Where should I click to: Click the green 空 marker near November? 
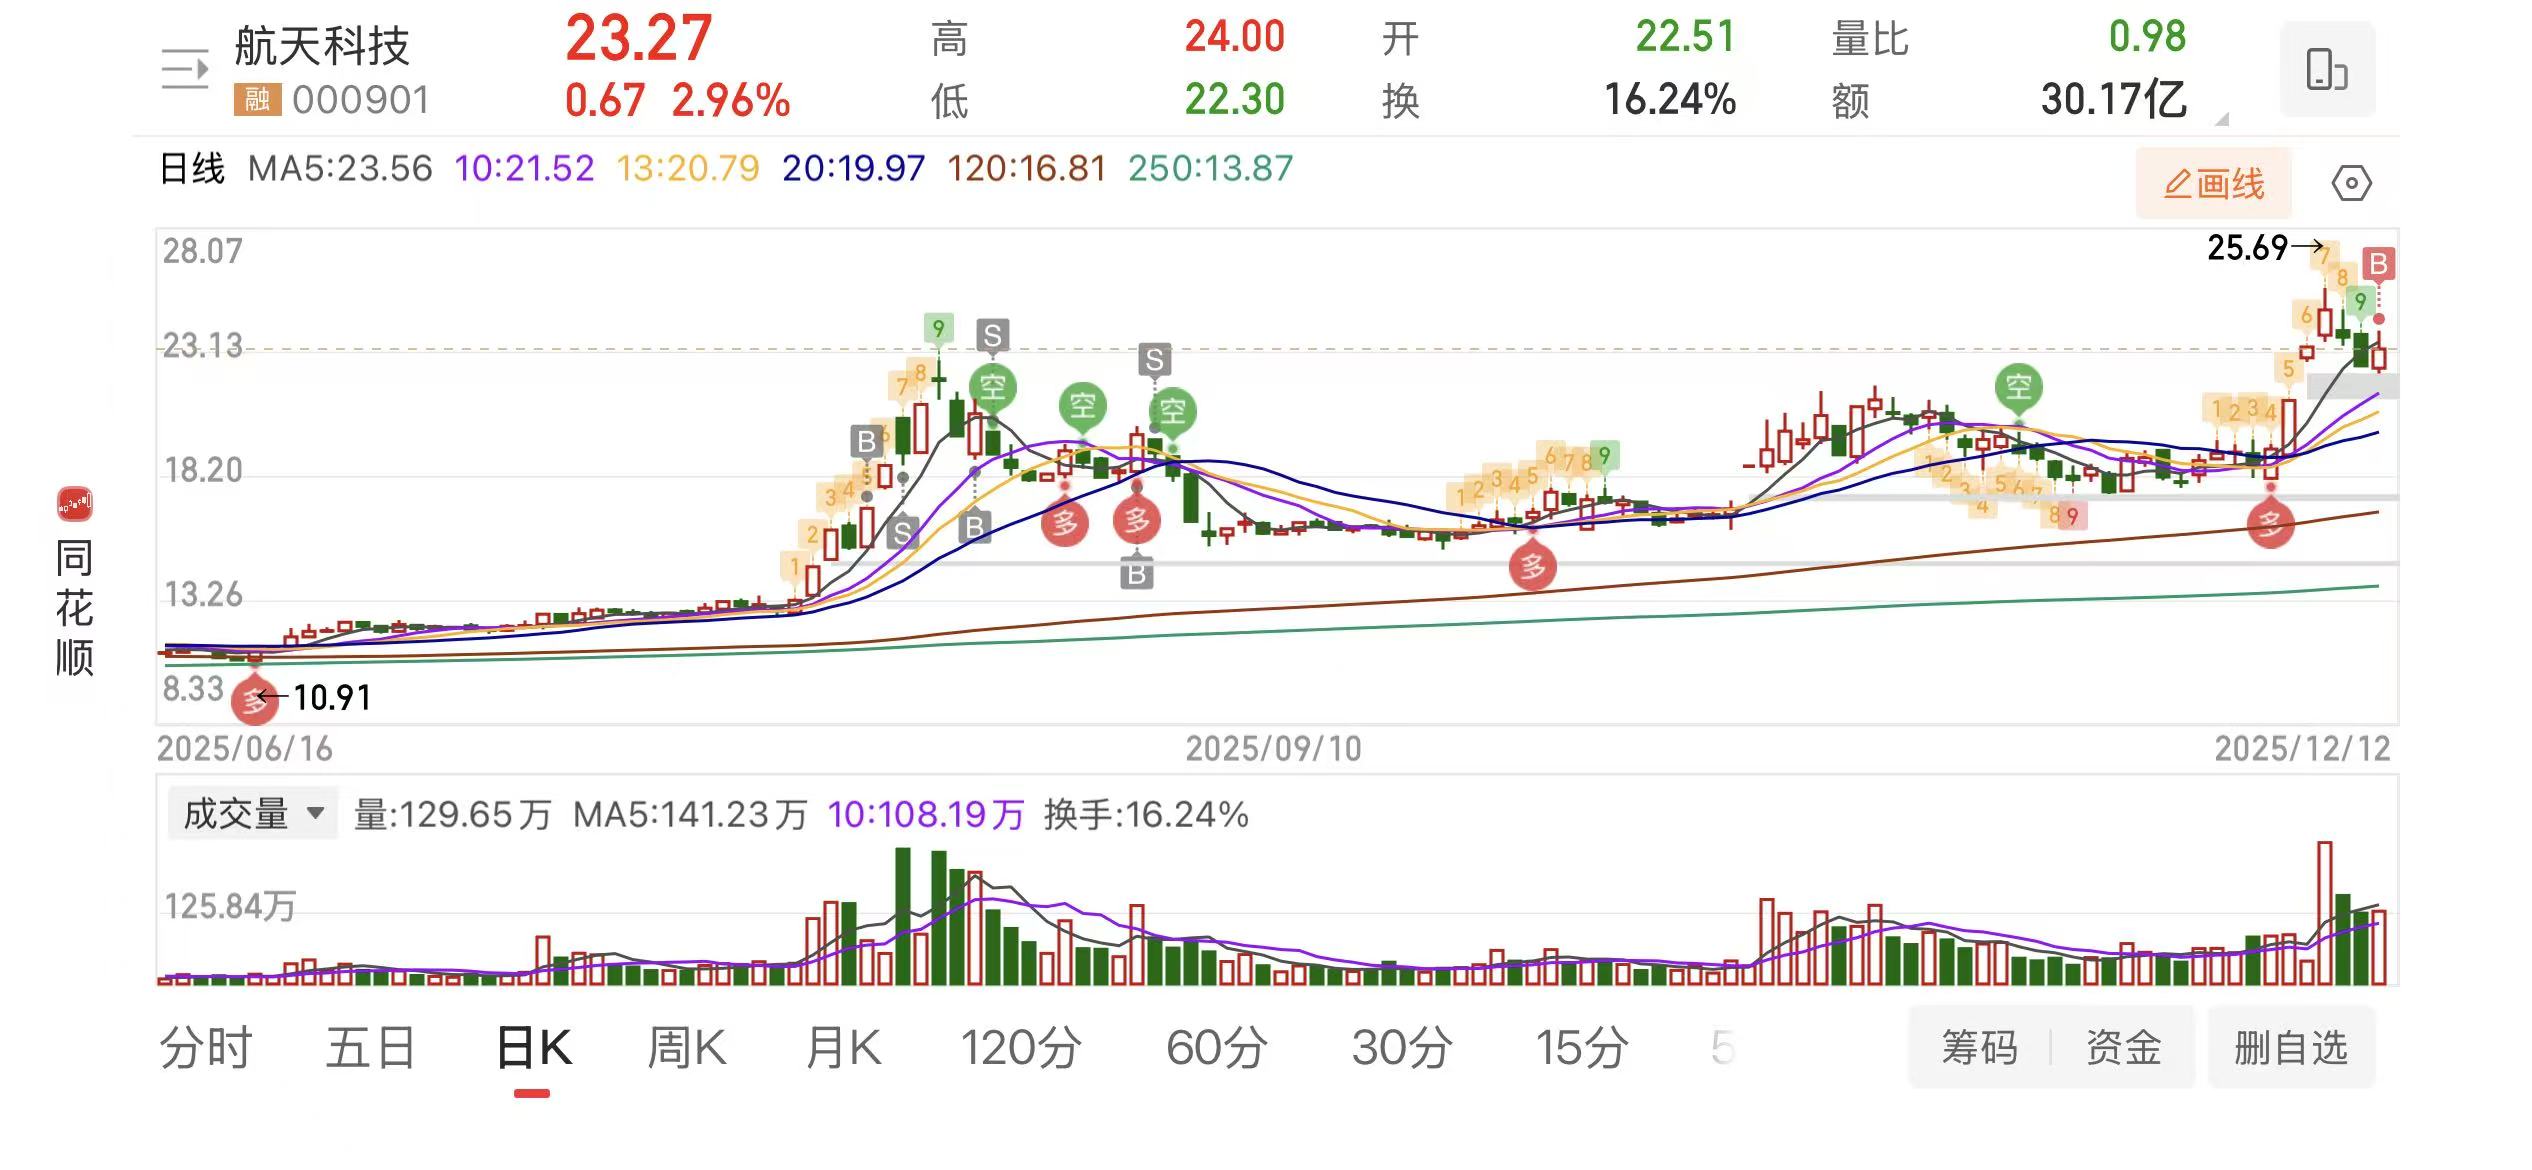(2018, 386)
